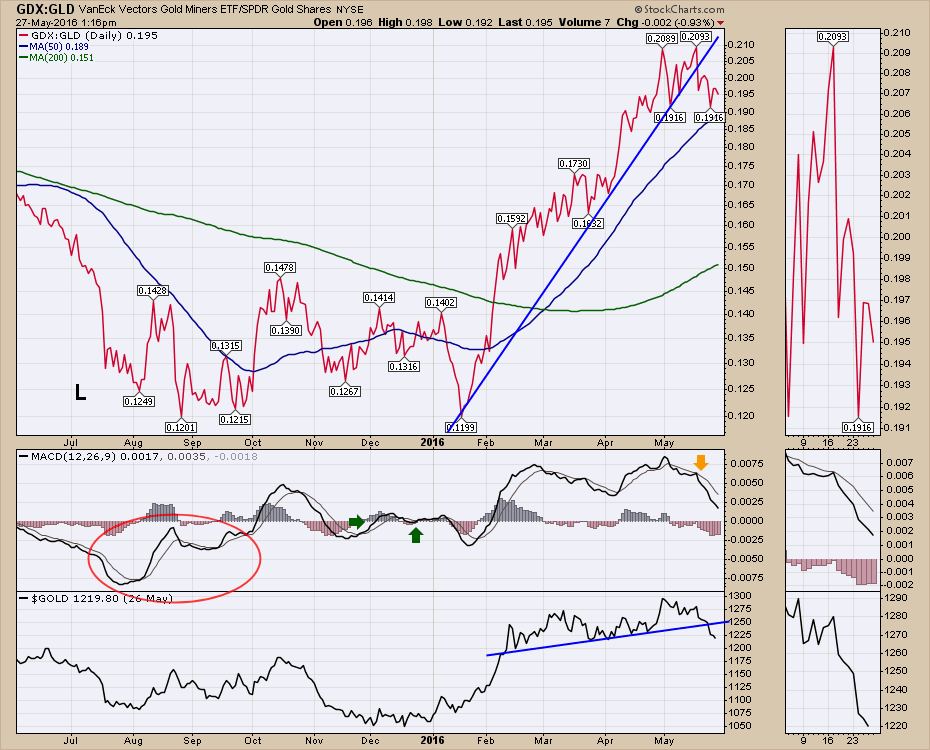Click the Open 0.196 value
Viewport: 930px width, 750px height.
click(343, 23)
